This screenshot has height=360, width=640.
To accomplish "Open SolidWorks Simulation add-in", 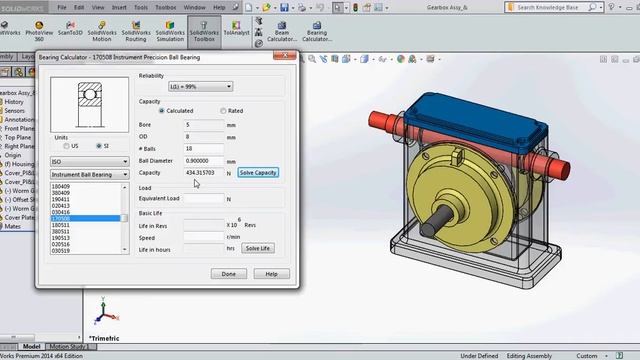I will (170, 31).
